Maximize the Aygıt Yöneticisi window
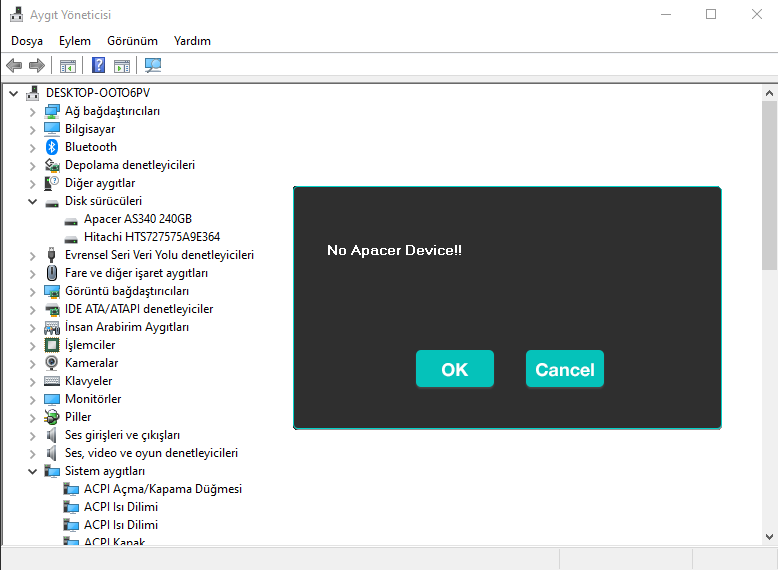This screenshot has width=778, height=570. [711, 14]
